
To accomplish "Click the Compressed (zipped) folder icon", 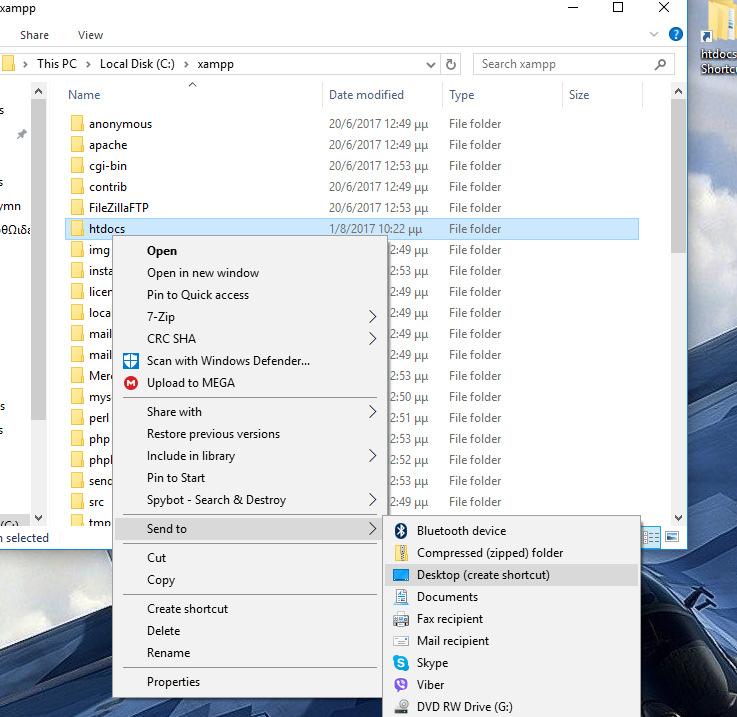I will 401,553.
